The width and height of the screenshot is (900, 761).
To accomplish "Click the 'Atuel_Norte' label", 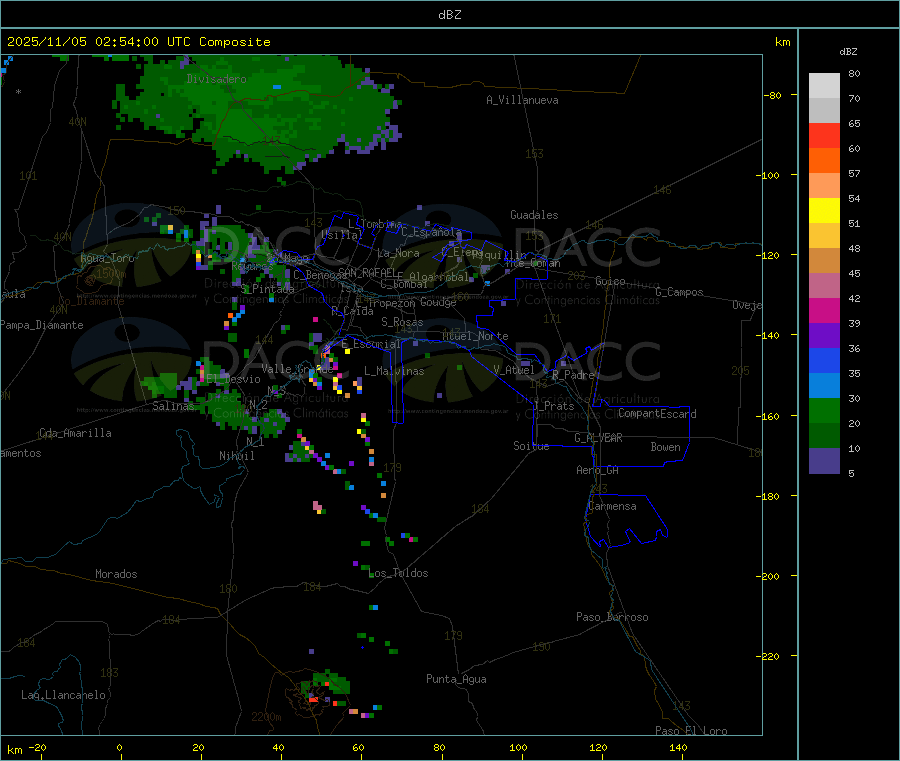I will (475, 336).
